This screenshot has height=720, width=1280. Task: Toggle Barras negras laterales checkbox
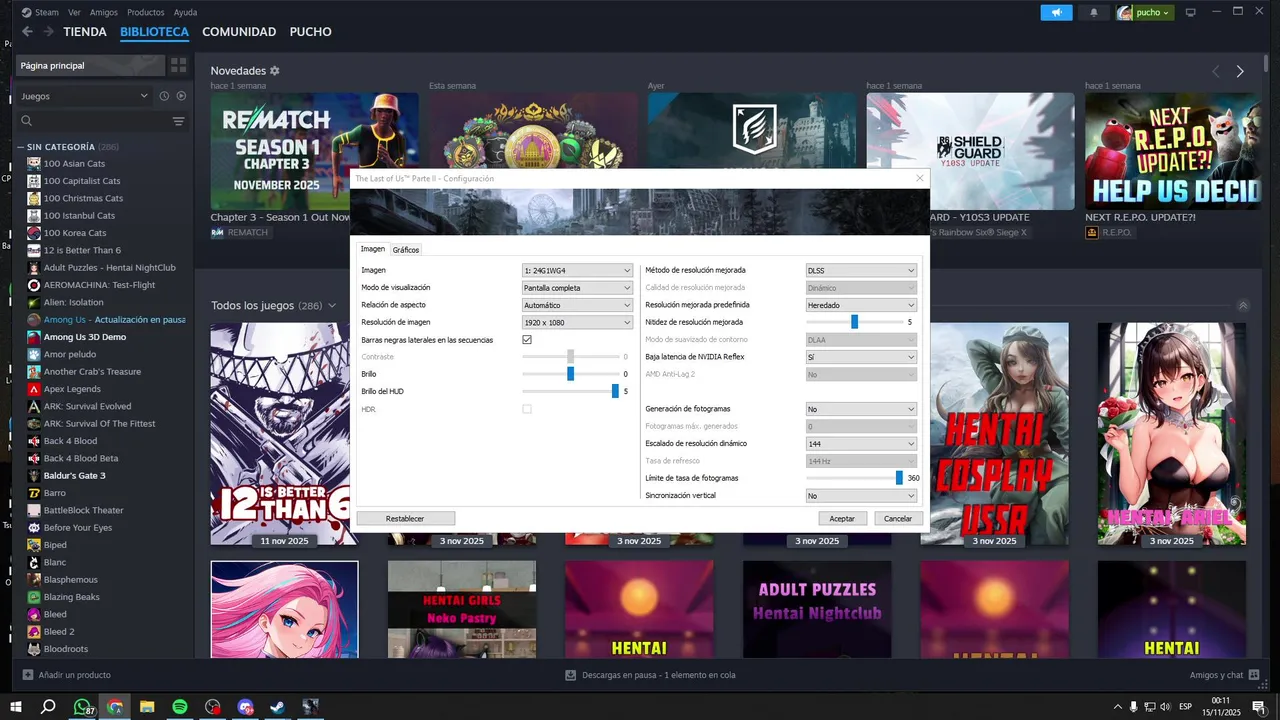click(x=527, y=340)
